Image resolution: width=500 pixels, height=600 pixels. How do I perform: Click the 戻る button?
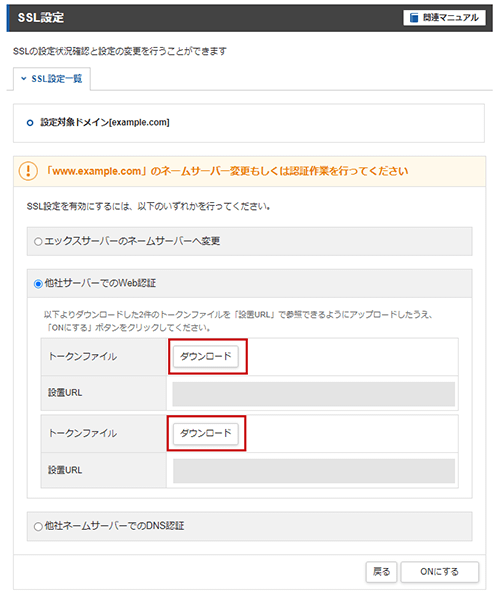[x=381, y=572]
